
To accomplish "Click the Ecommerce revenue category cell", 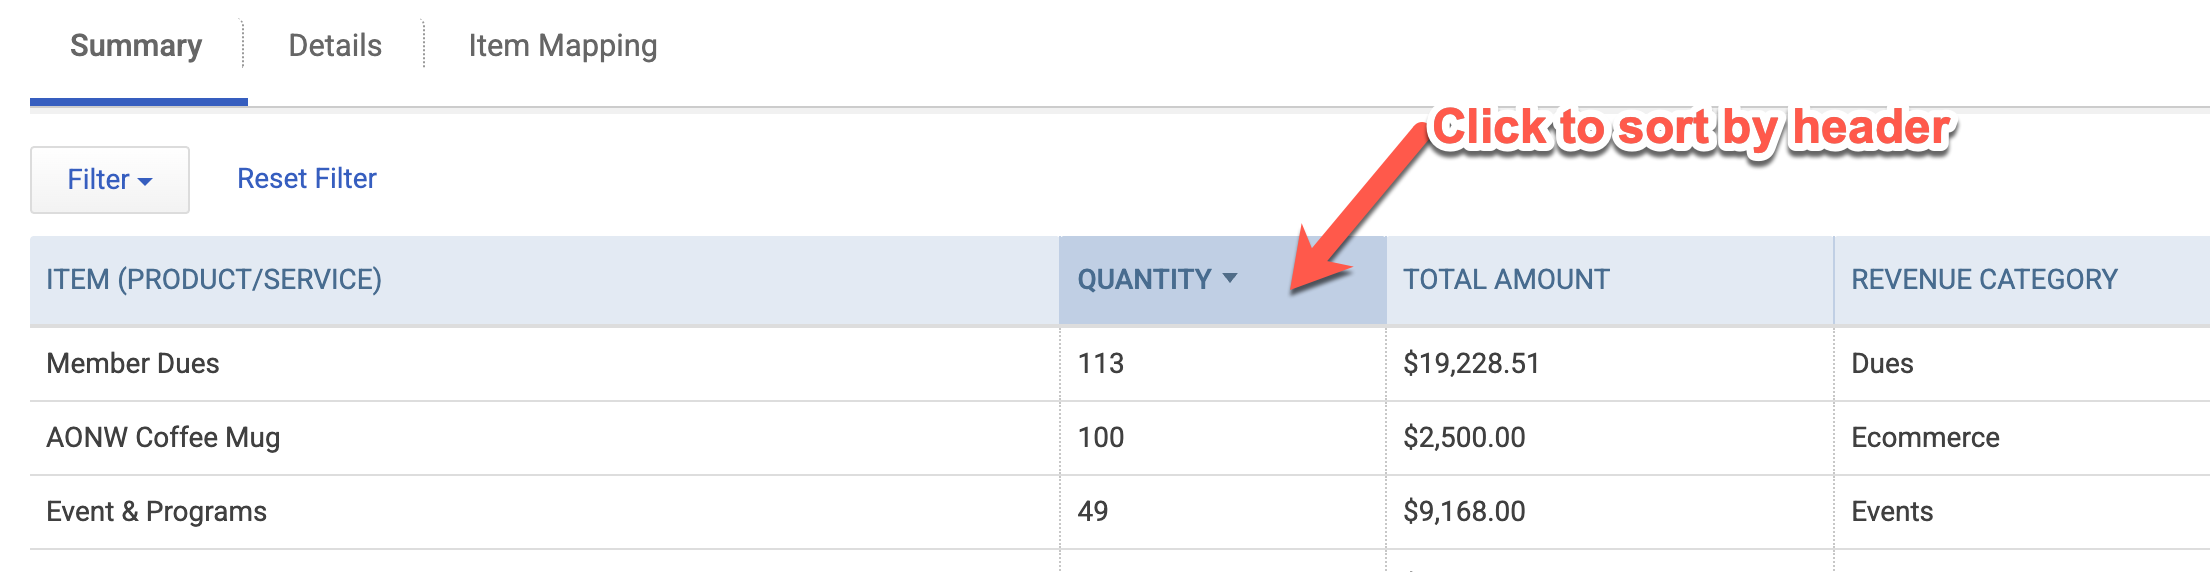I will point(1925,438).
